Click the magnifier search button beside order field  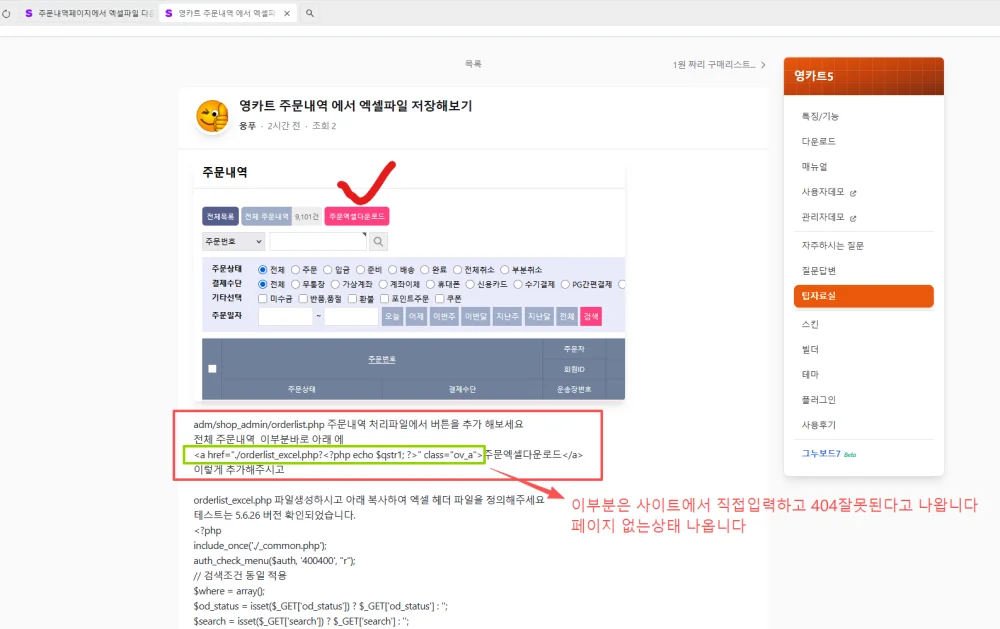378,241
